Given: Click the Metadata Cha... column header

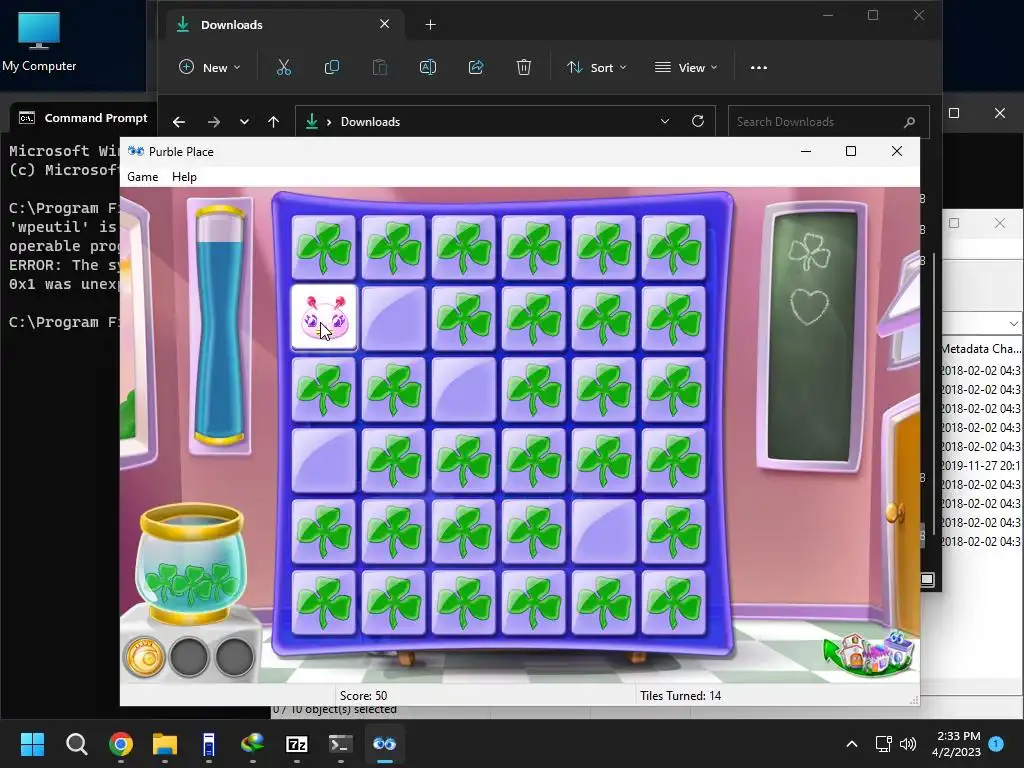Looking at the screenshot, I should [981, 349].
